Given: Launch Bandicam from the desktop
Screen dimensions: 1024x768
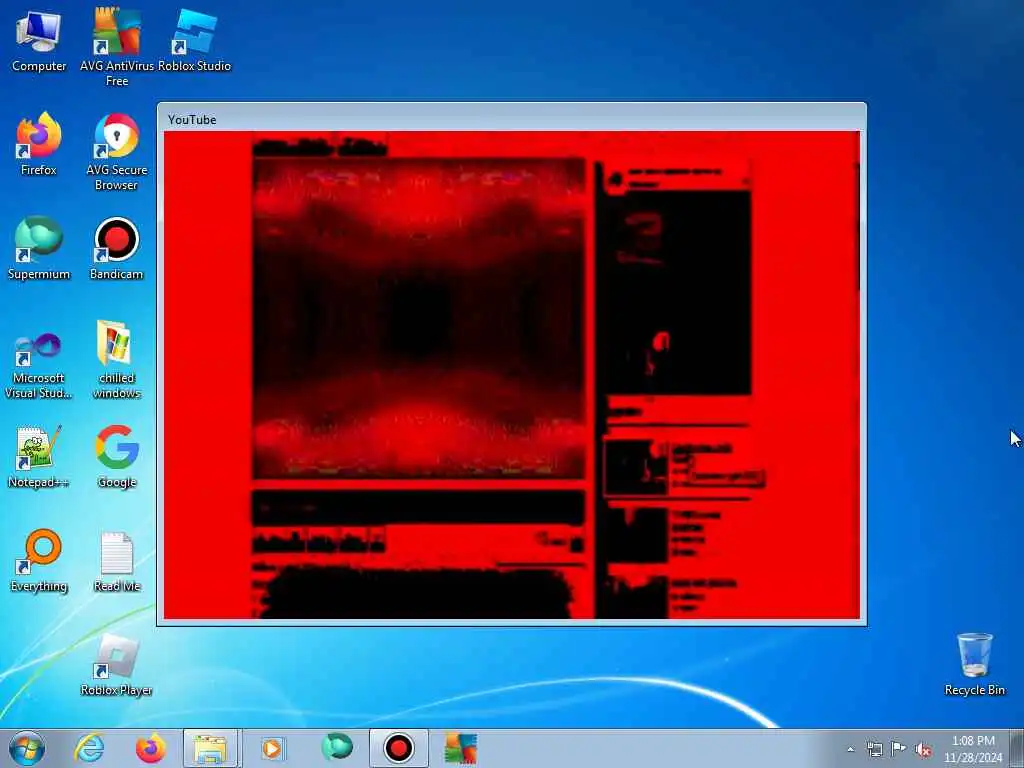Looking at the screenshot, I should pyautogui.click(x=116, y=248).
